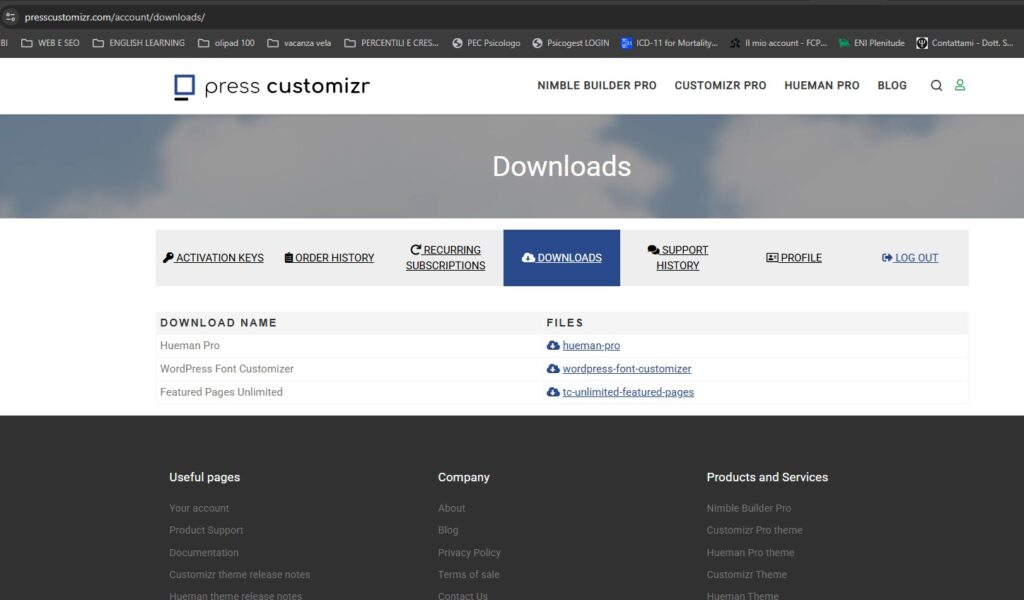Open the ENGLISH LEARNING bookmark folder
This screenshot has height=600, width=1024.
point(138,43)
